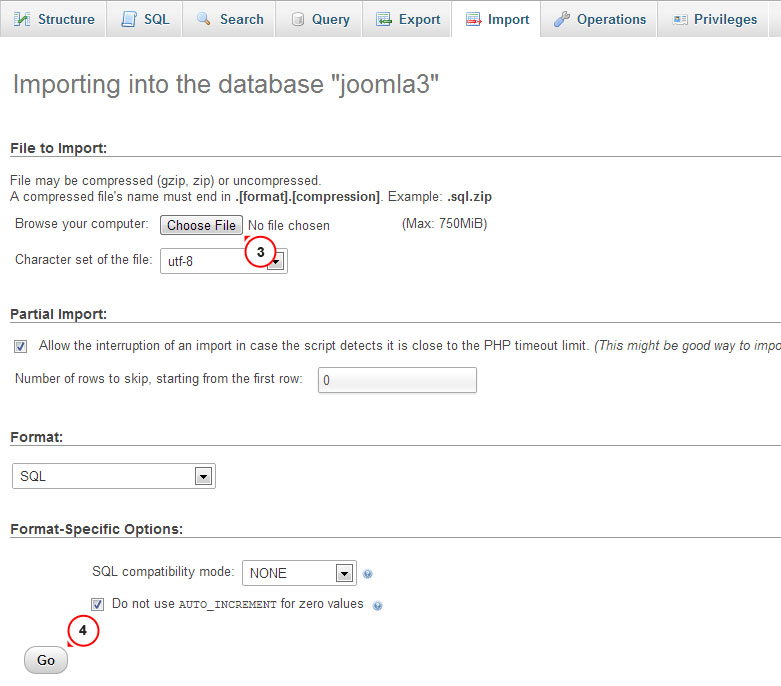Uncheck Do not use AUTO_INCREMENT checkbox
This screenshot has height=686, width=781.
pyautogui.click(x=97, y=604)
